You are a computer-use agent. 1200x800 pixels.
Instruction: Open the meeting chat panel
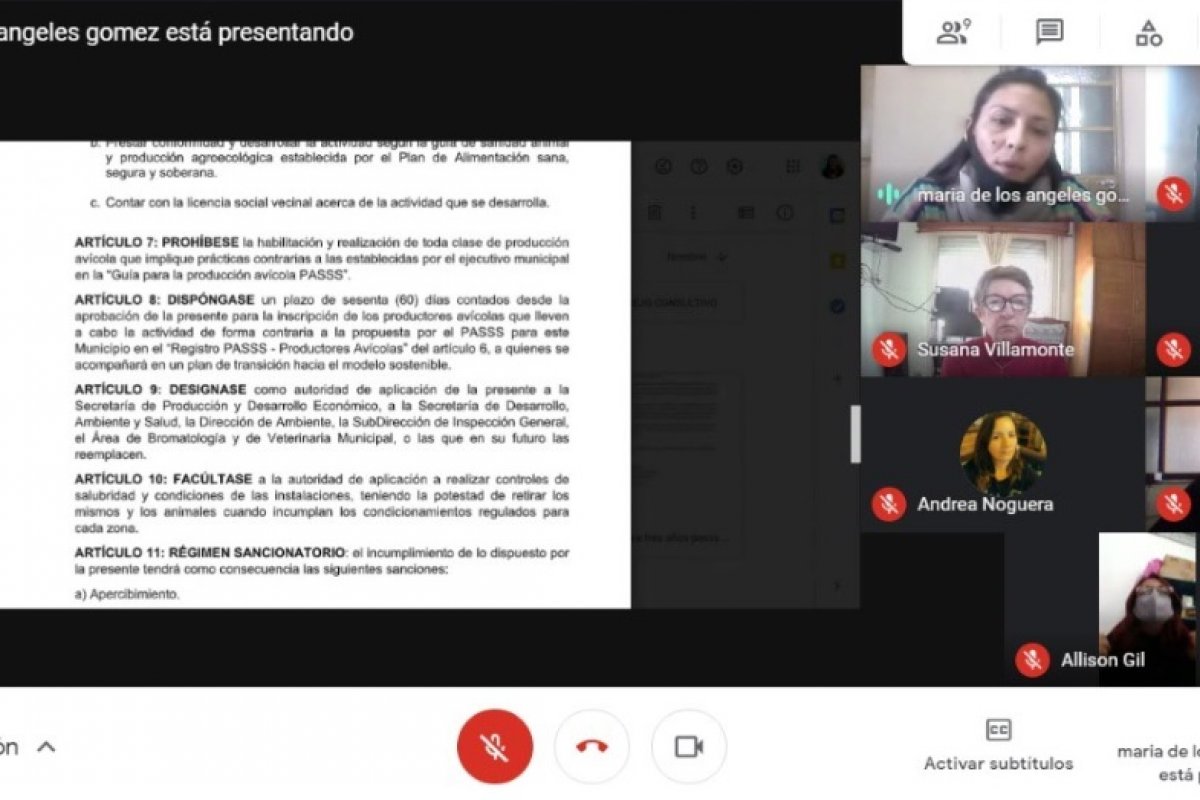(x=1049, y=33)
